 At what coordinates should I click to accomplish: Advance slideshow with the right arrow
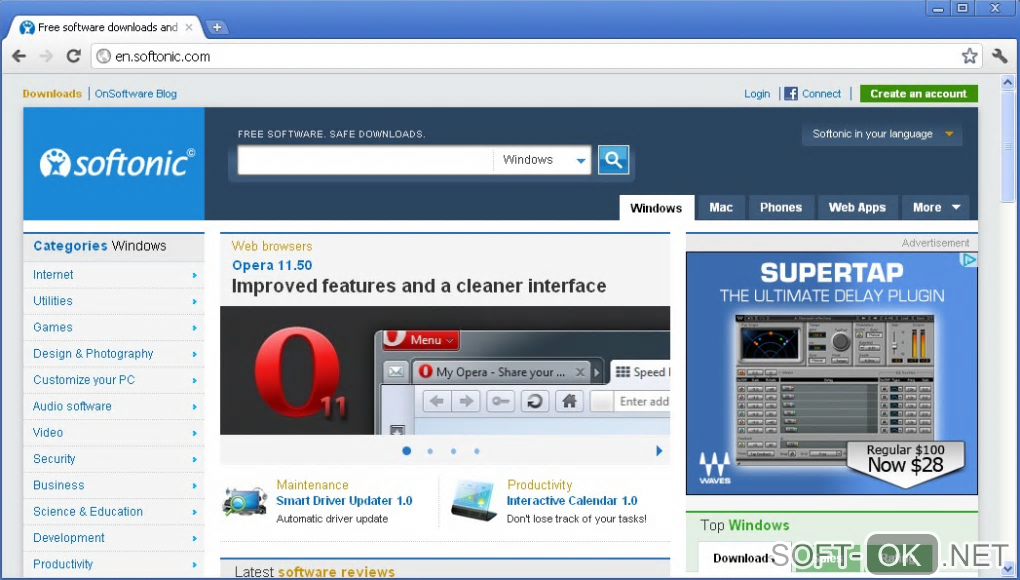(x=659, y=451)
